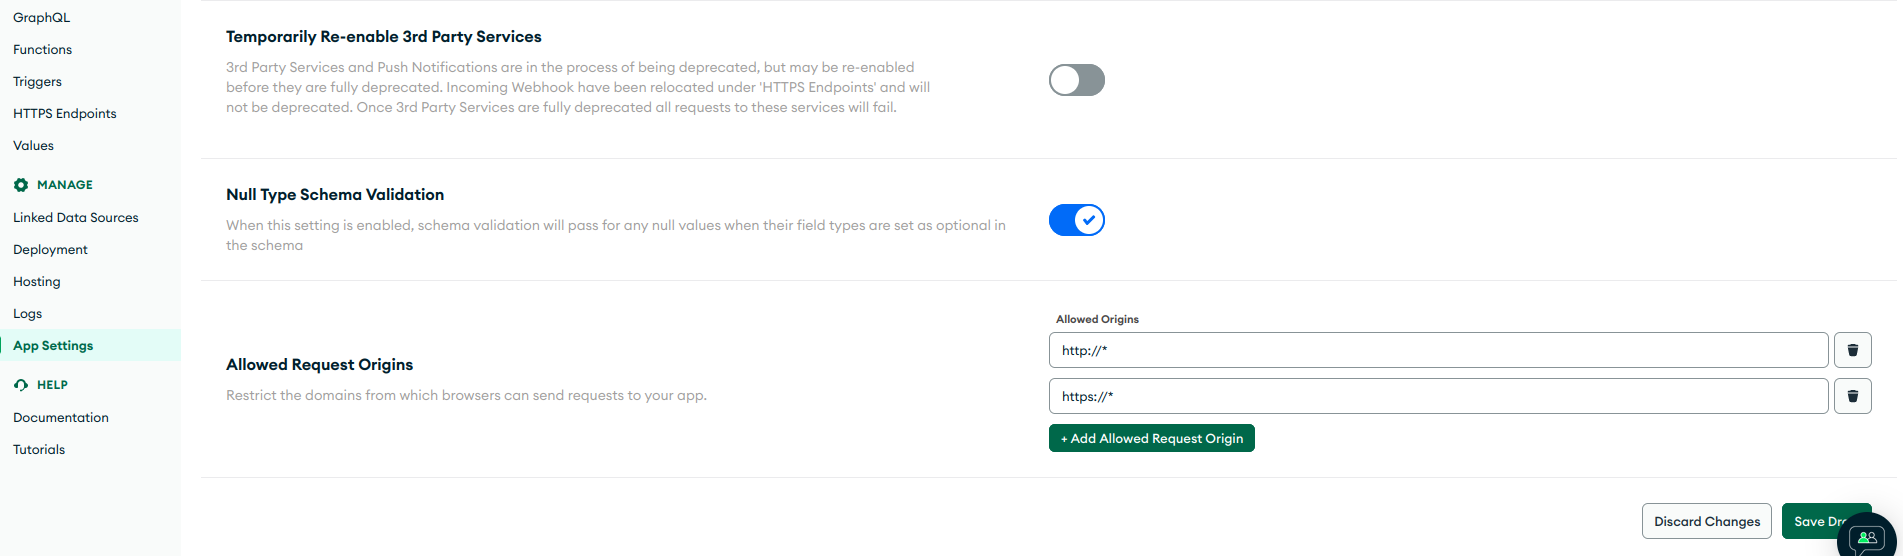Open Triggers from the sidebar
This screenshot has width=1903, height=556.
coord(38,81)
